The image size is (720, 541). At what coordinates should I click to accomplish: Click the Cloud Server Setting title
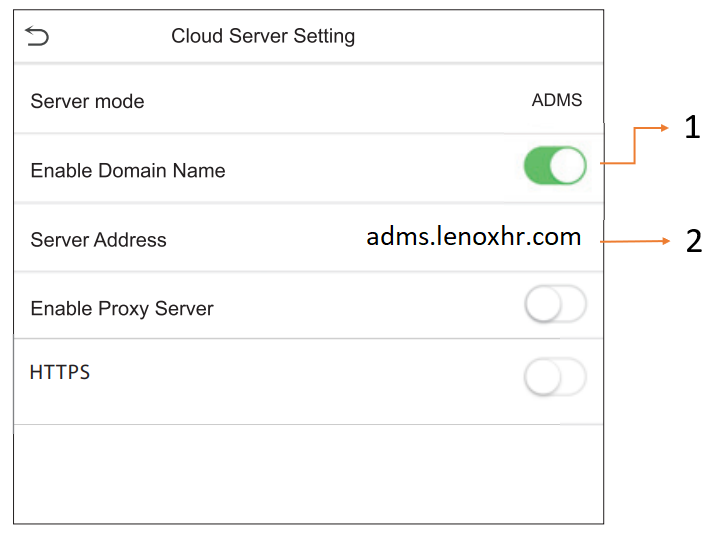(263, 36)
